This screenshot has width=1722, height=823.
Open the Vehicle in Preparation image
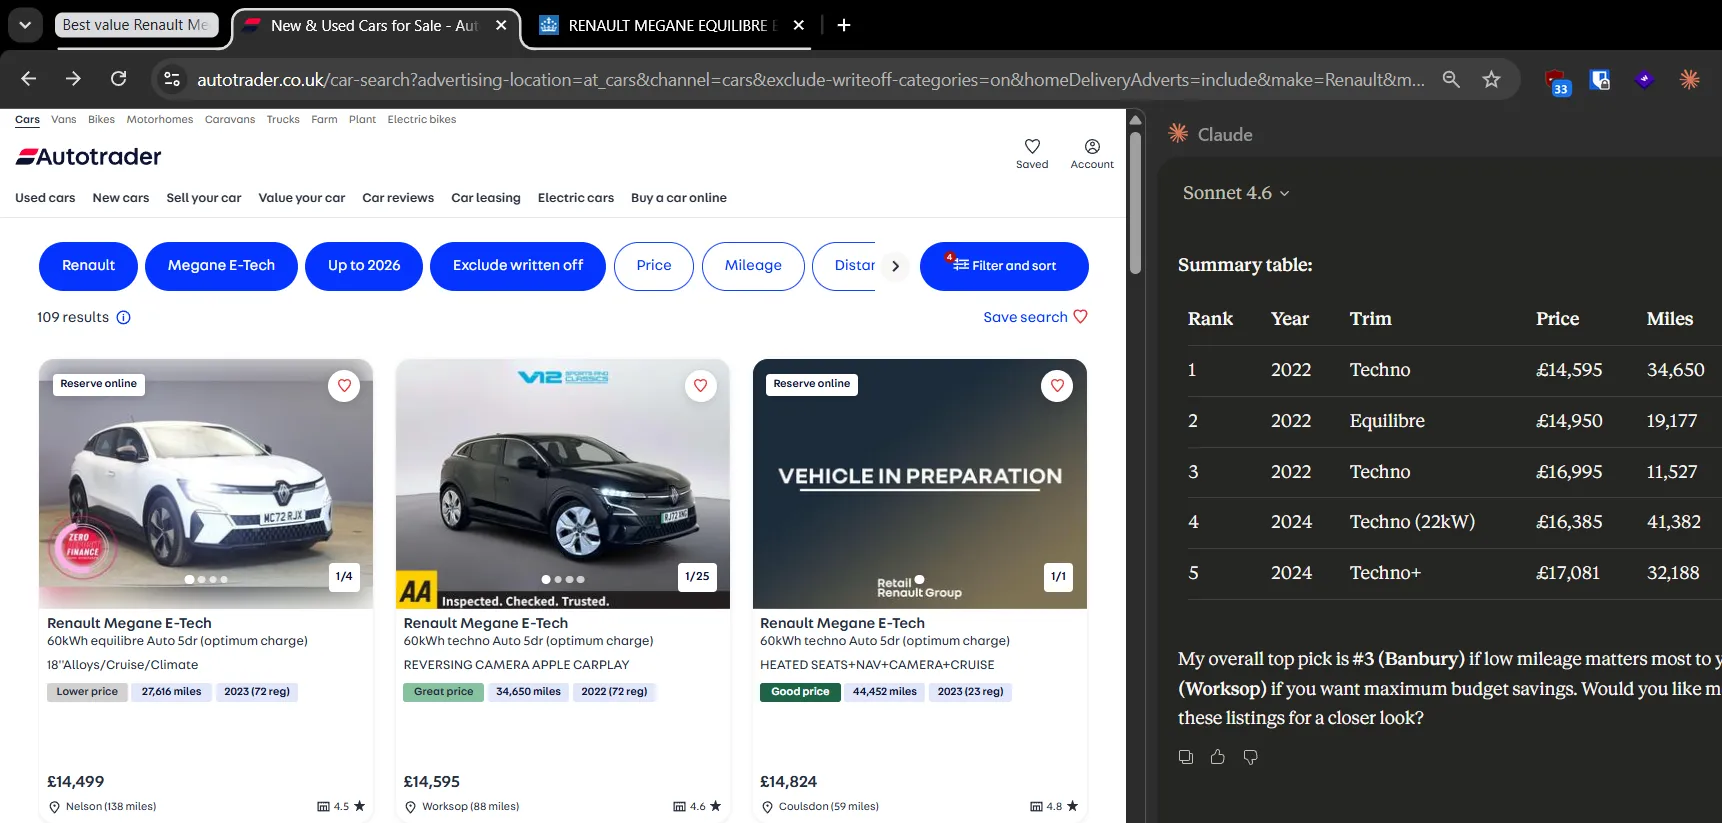pos(920,484)
